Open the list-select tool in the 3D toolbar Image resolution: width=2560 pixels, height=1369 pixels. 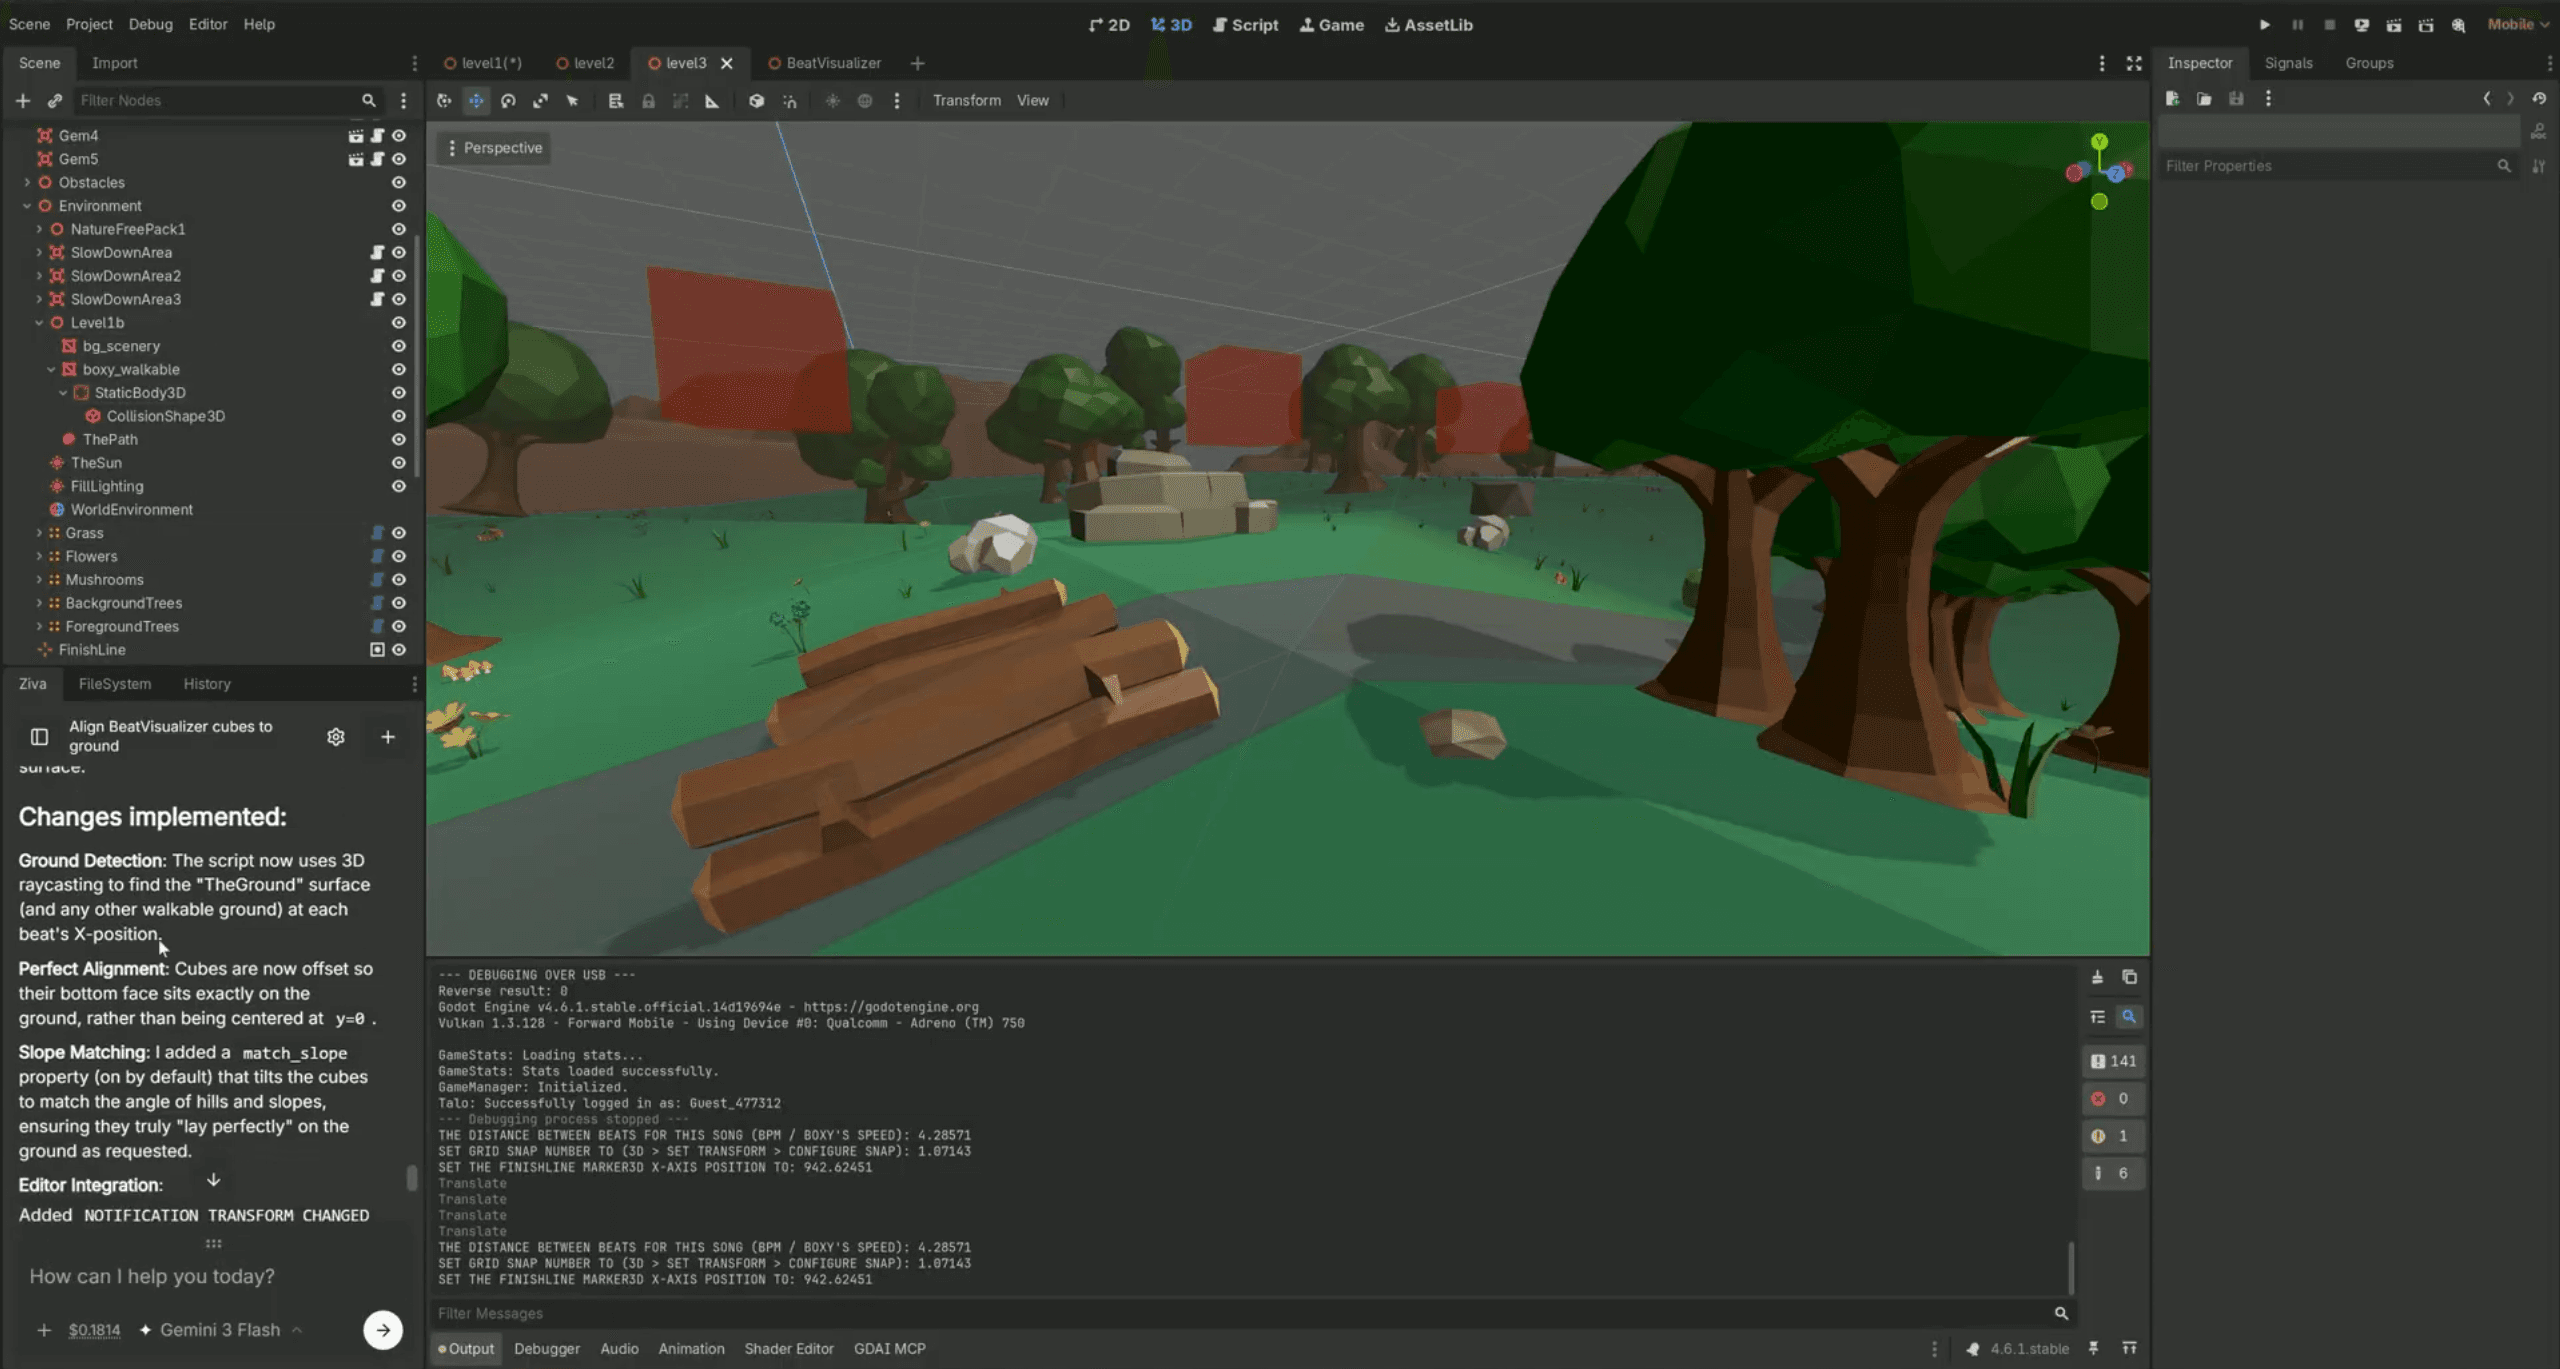coord(616,101)
